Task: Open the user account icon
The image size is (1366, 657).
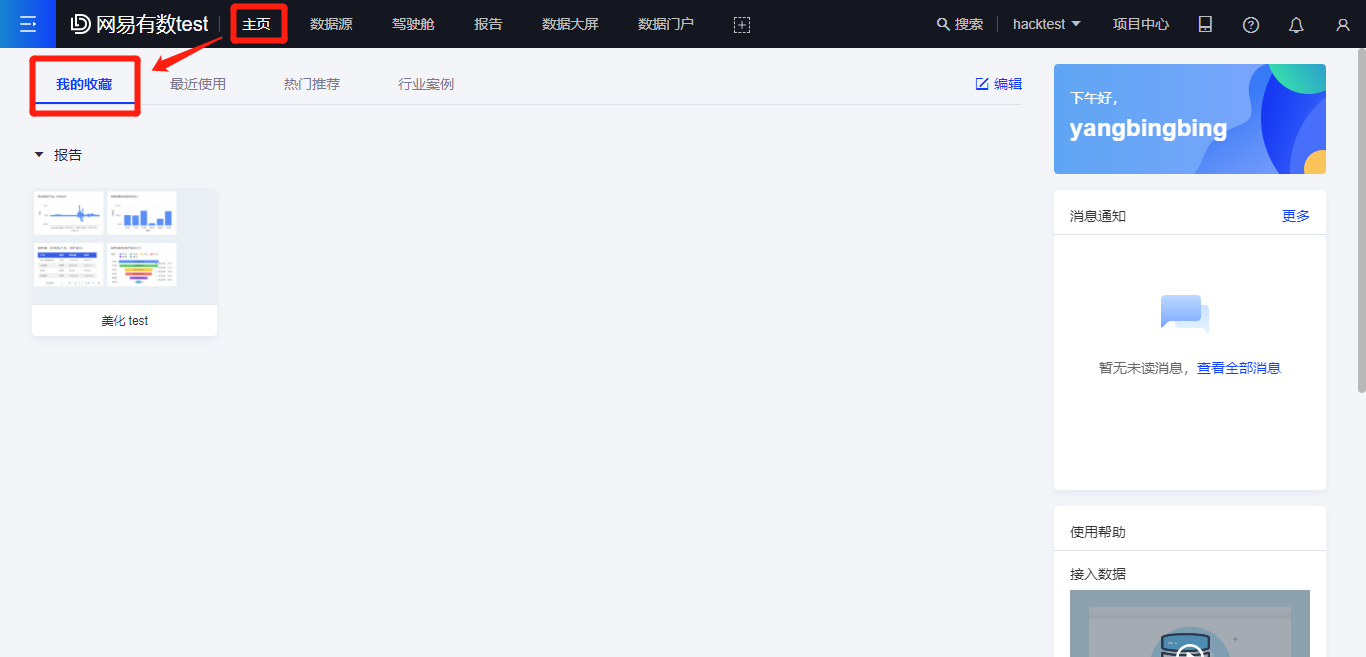Action: [x=1343, y=24]
